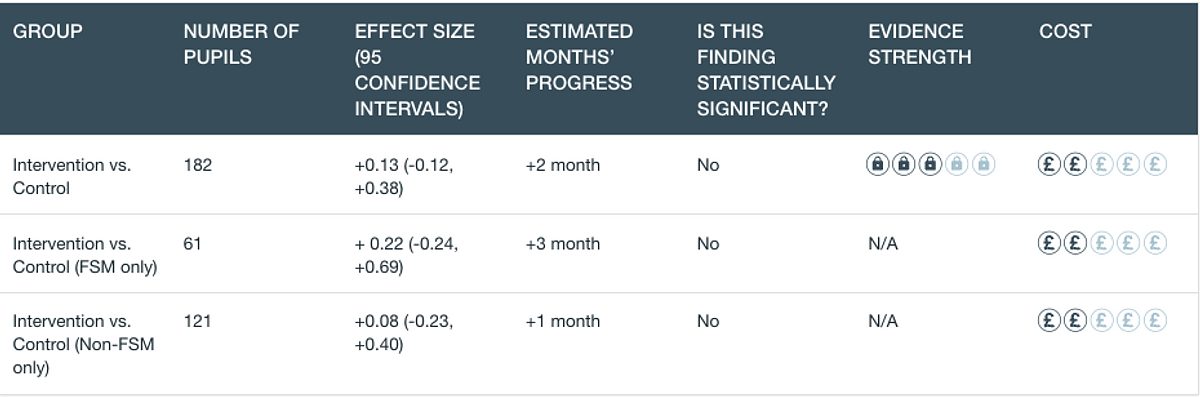Click third faded pound icon in first row
The image size is (1200, 397).
tap(1102, 165)
